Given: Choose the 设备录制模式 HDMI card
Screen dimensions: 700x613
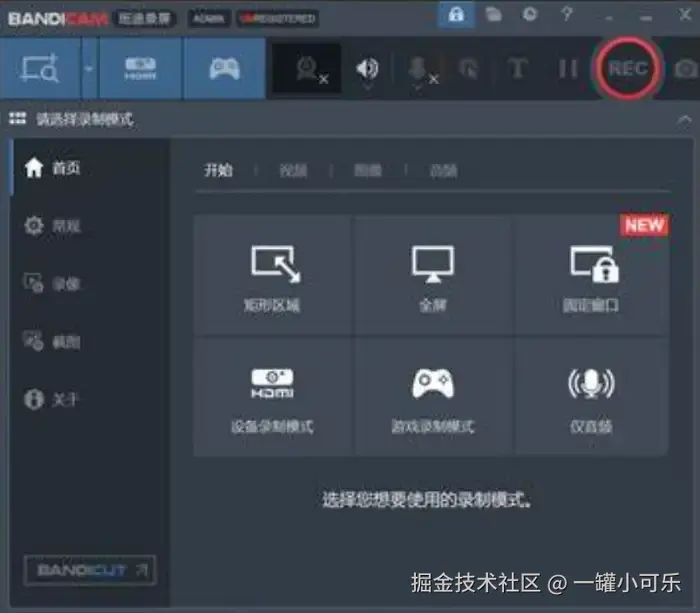Looking at the screenshot, I should pyautogui.click(x=273, y=396).
